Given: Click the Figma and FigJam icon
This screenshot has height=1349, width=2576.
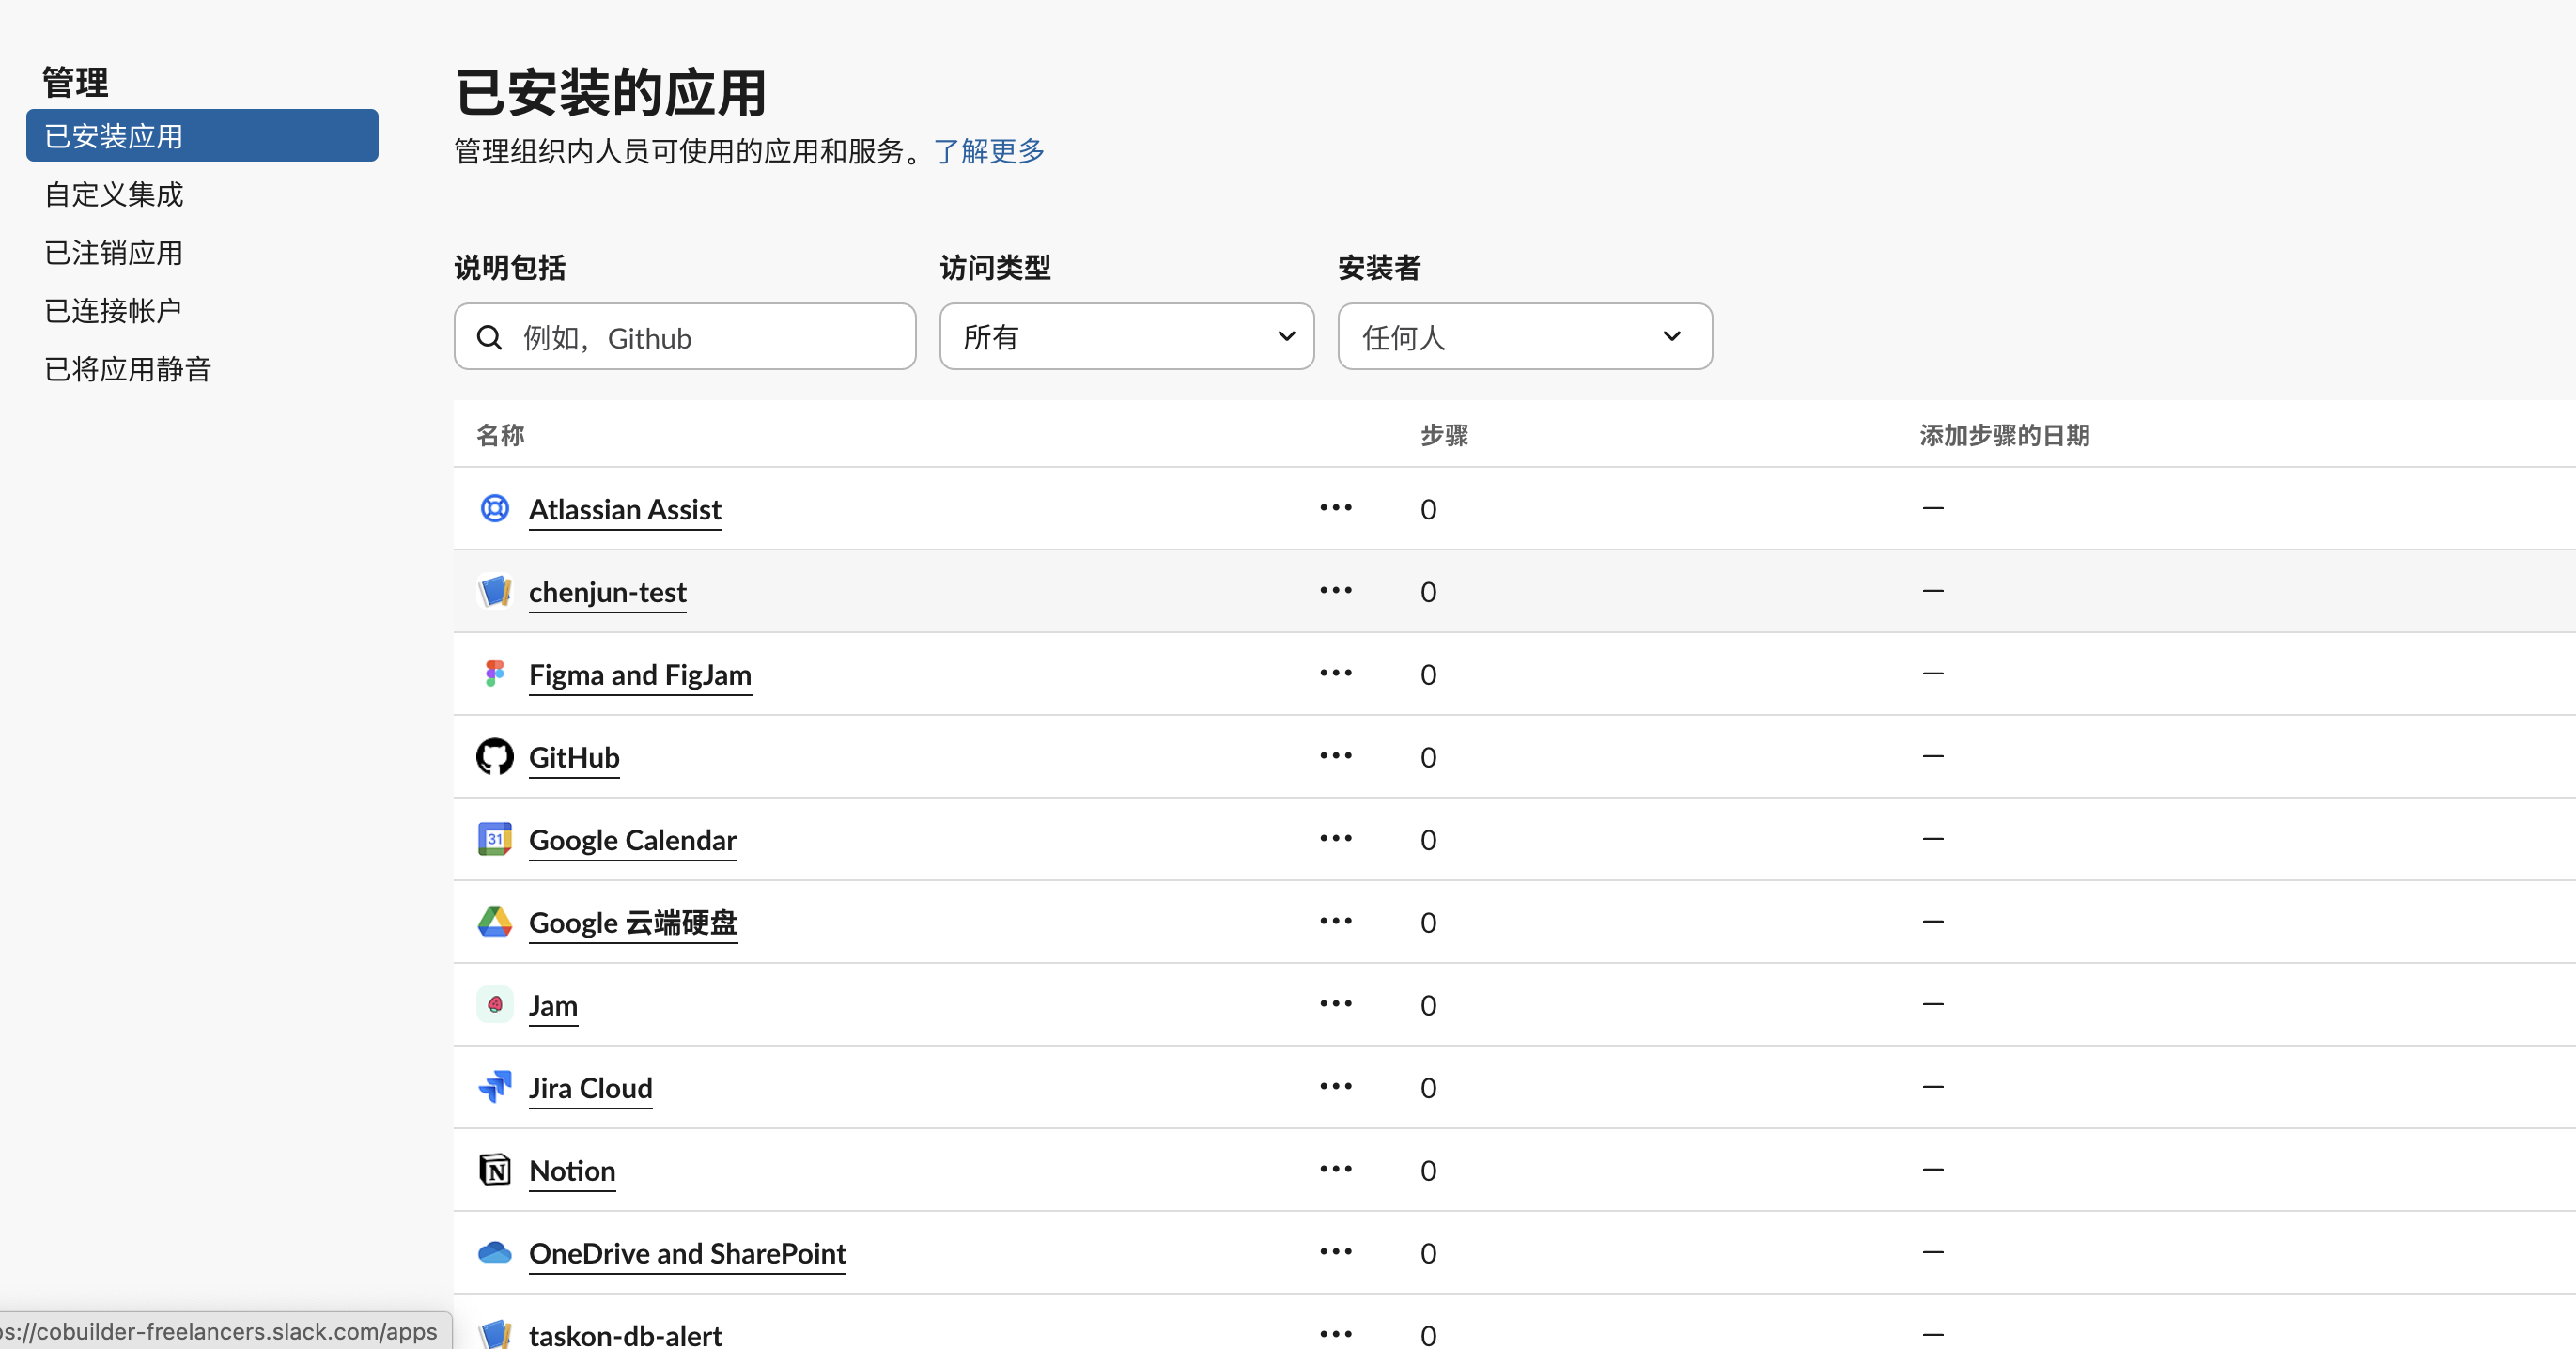Looking at the screenshot, I should [494, 673].
